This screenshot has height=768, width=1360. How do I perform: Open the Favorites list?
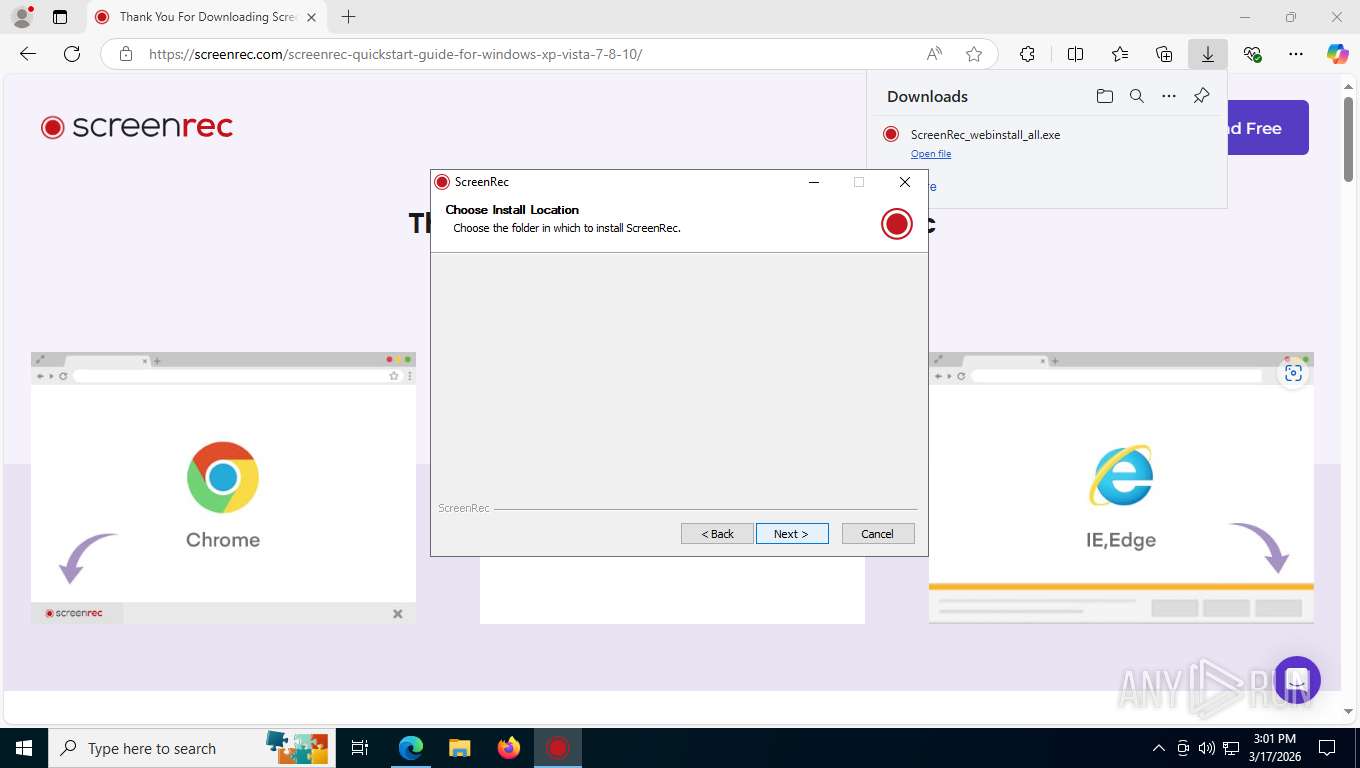click(x=1120, y=54)
